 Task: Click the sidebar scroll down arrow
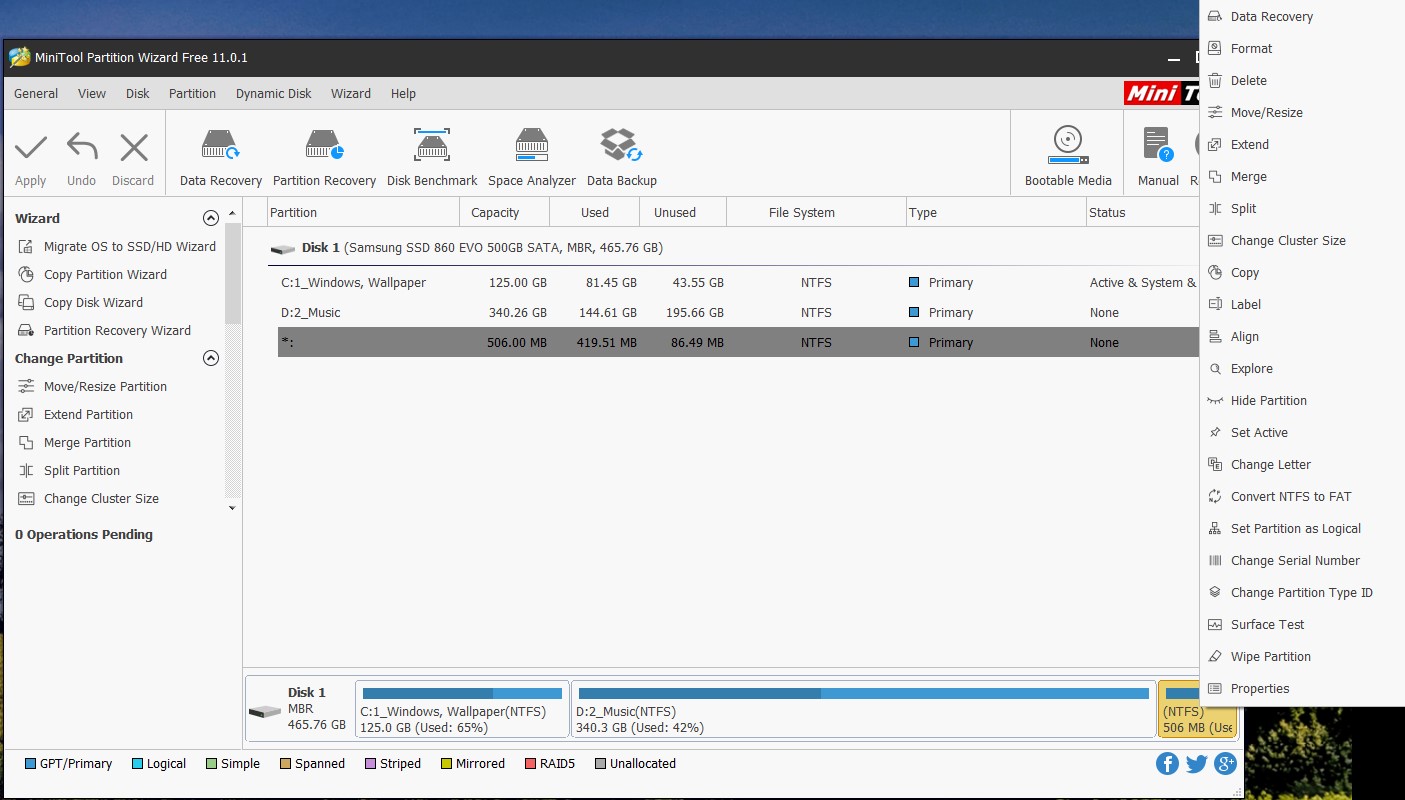[233, 508]
